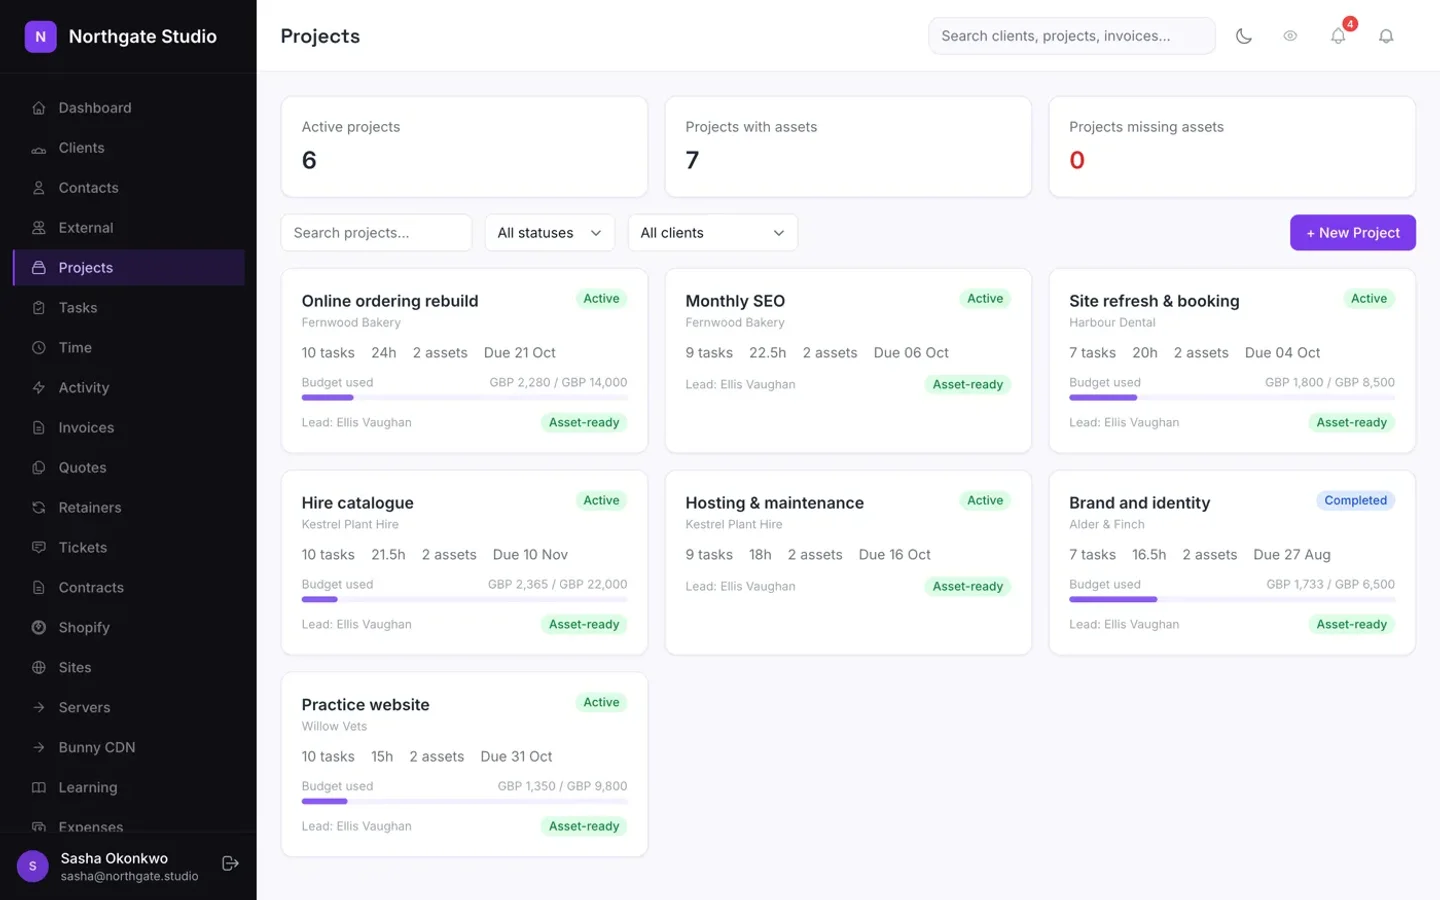Navigate to Servers in the sidebar
Screen dimensions: 1440x900
pyautogui.click(x=129, y=708)
